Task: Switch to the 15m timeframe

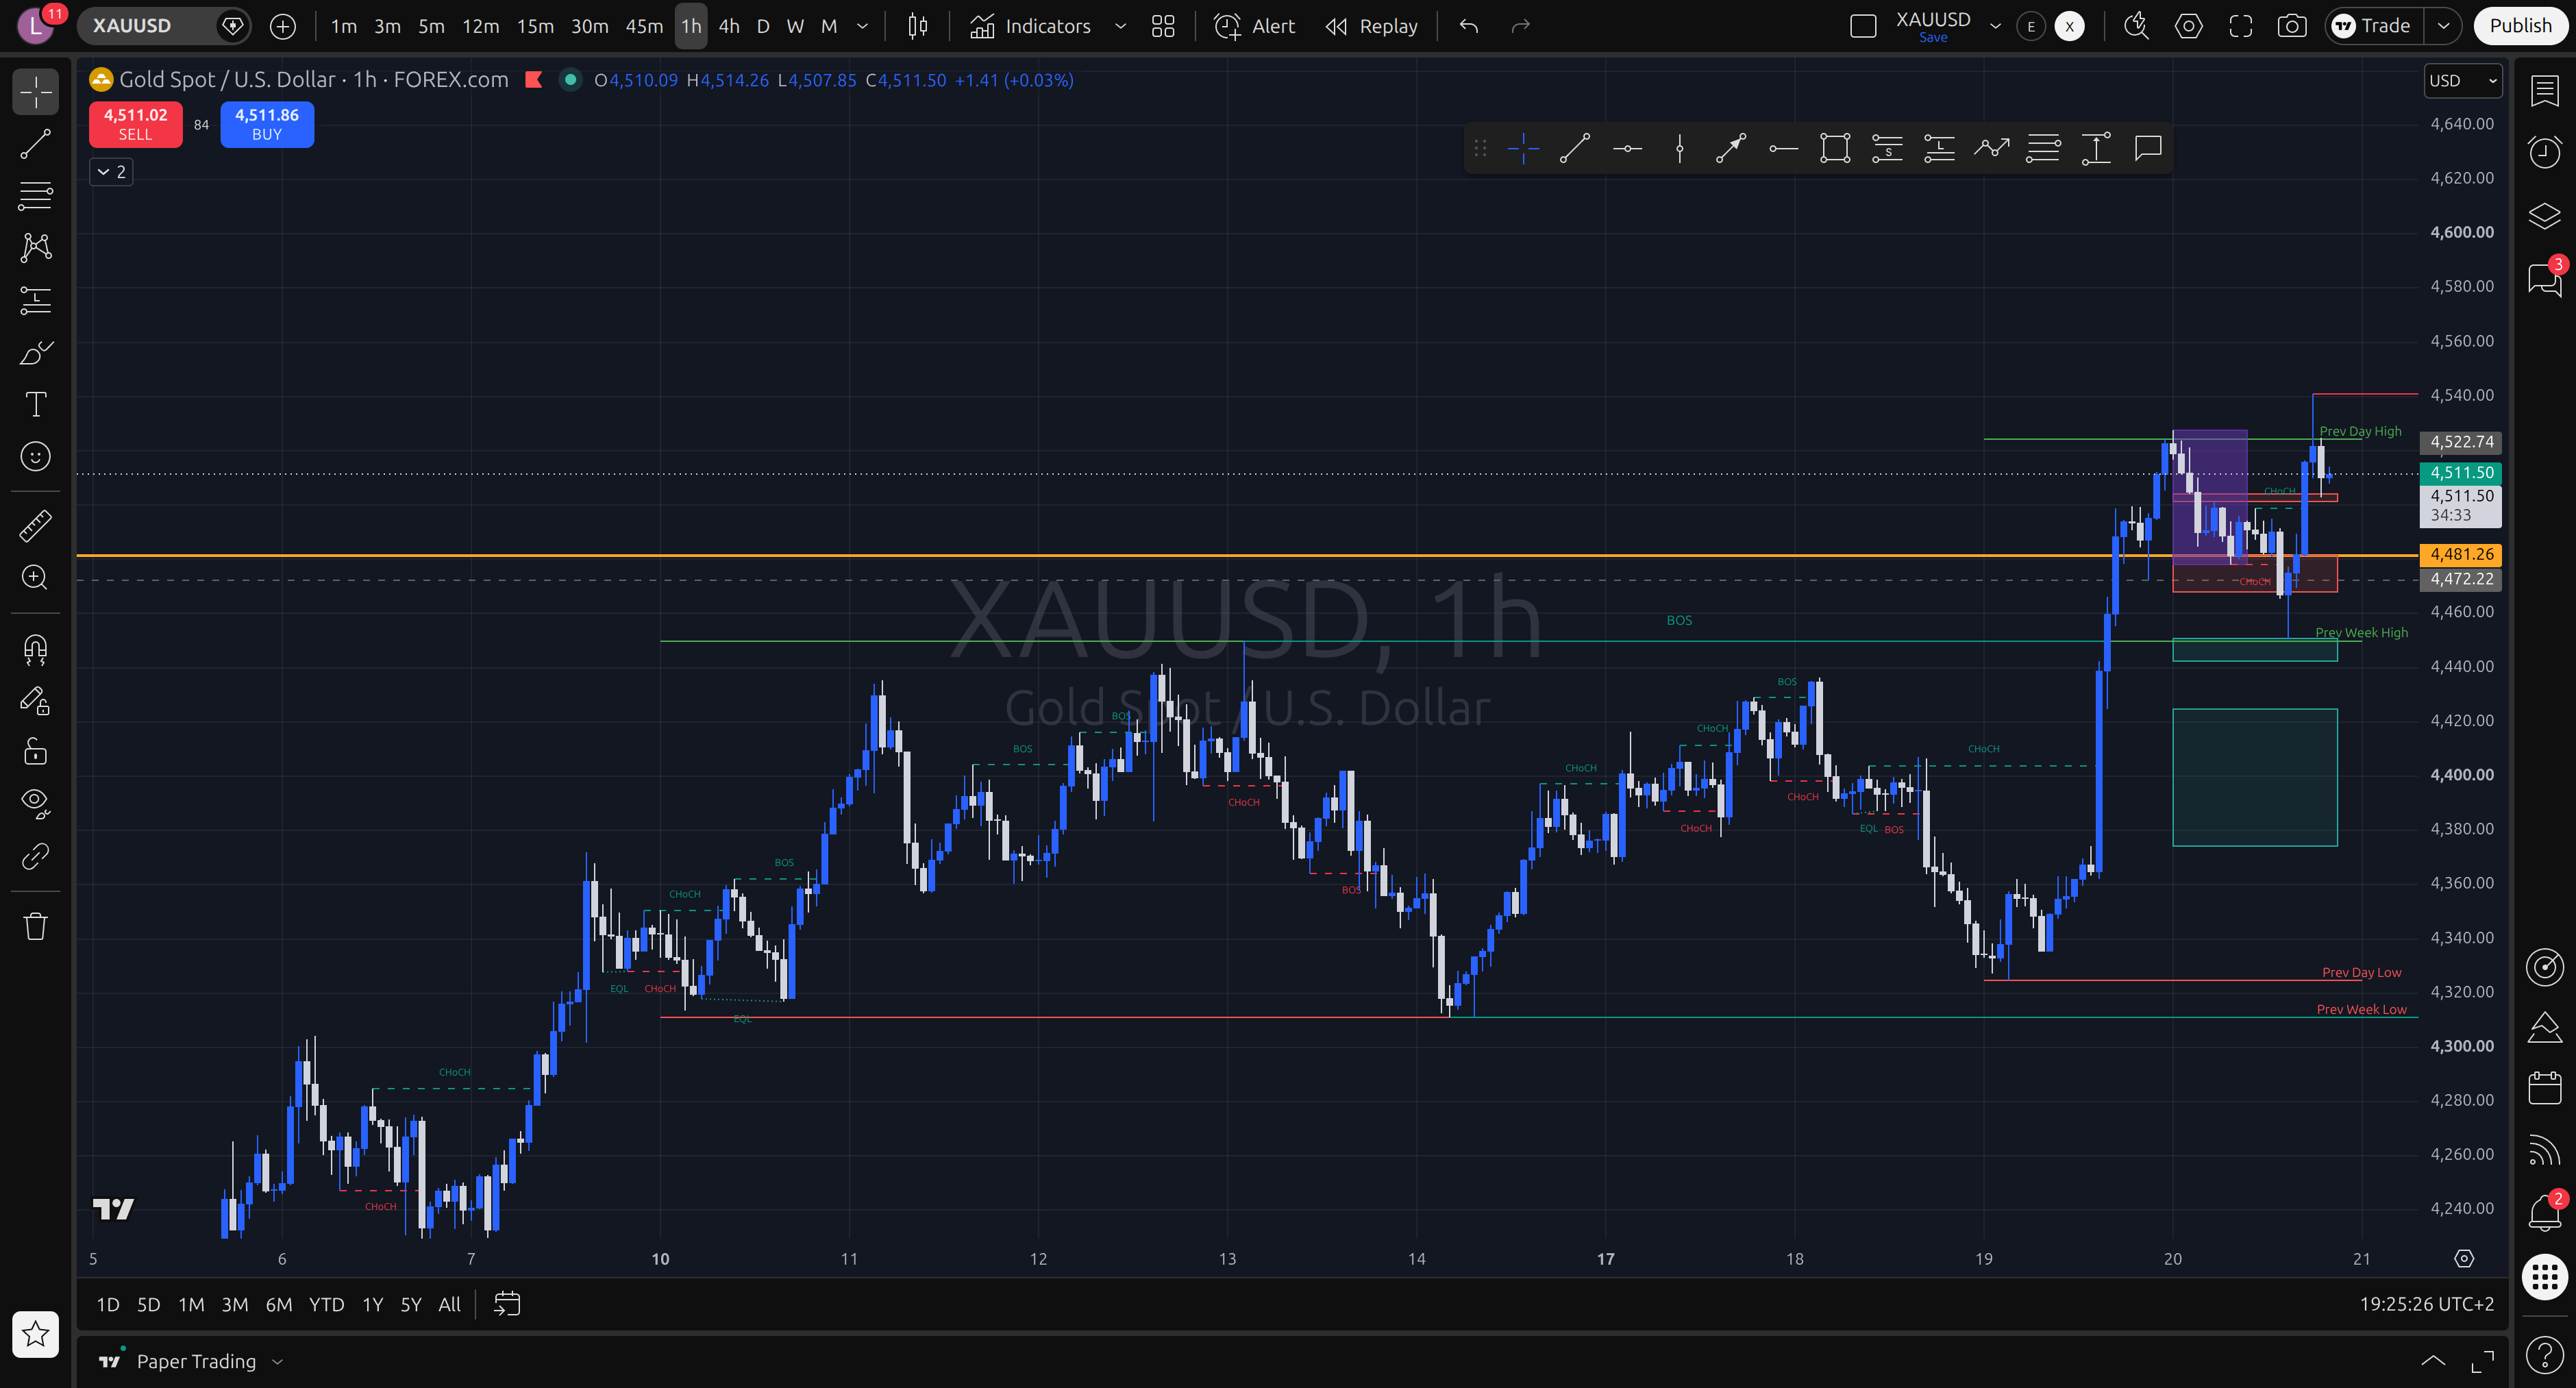Action: (535, 26)
